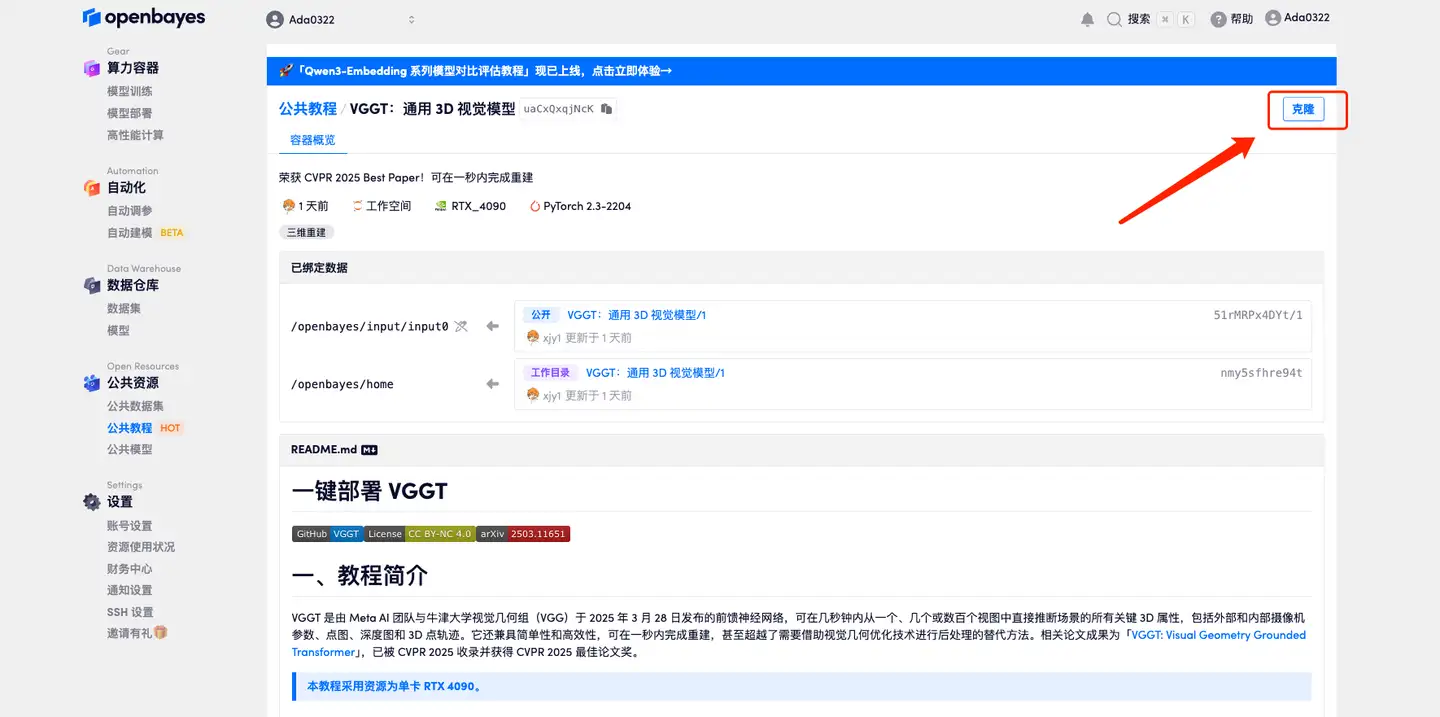Screen dimensions: 1440x717
Task: Click the 设置 Settings gear icon
Action: click(x=92, y=502)
